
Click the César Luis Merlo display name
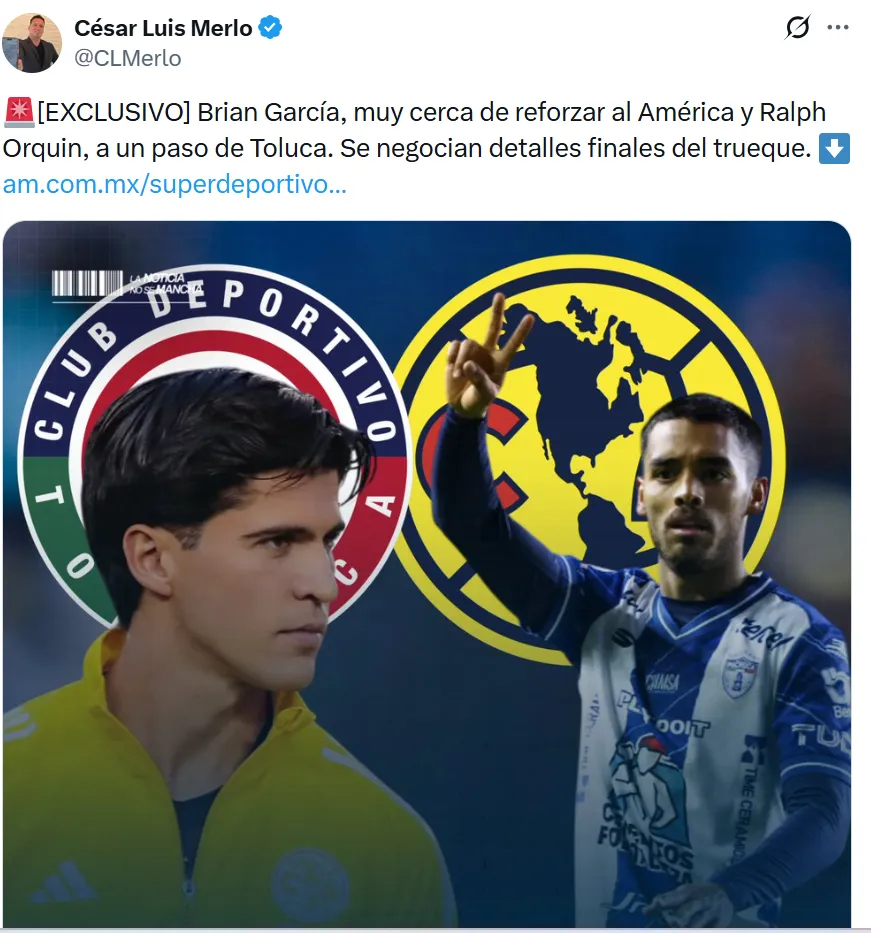tap(163, 28)
